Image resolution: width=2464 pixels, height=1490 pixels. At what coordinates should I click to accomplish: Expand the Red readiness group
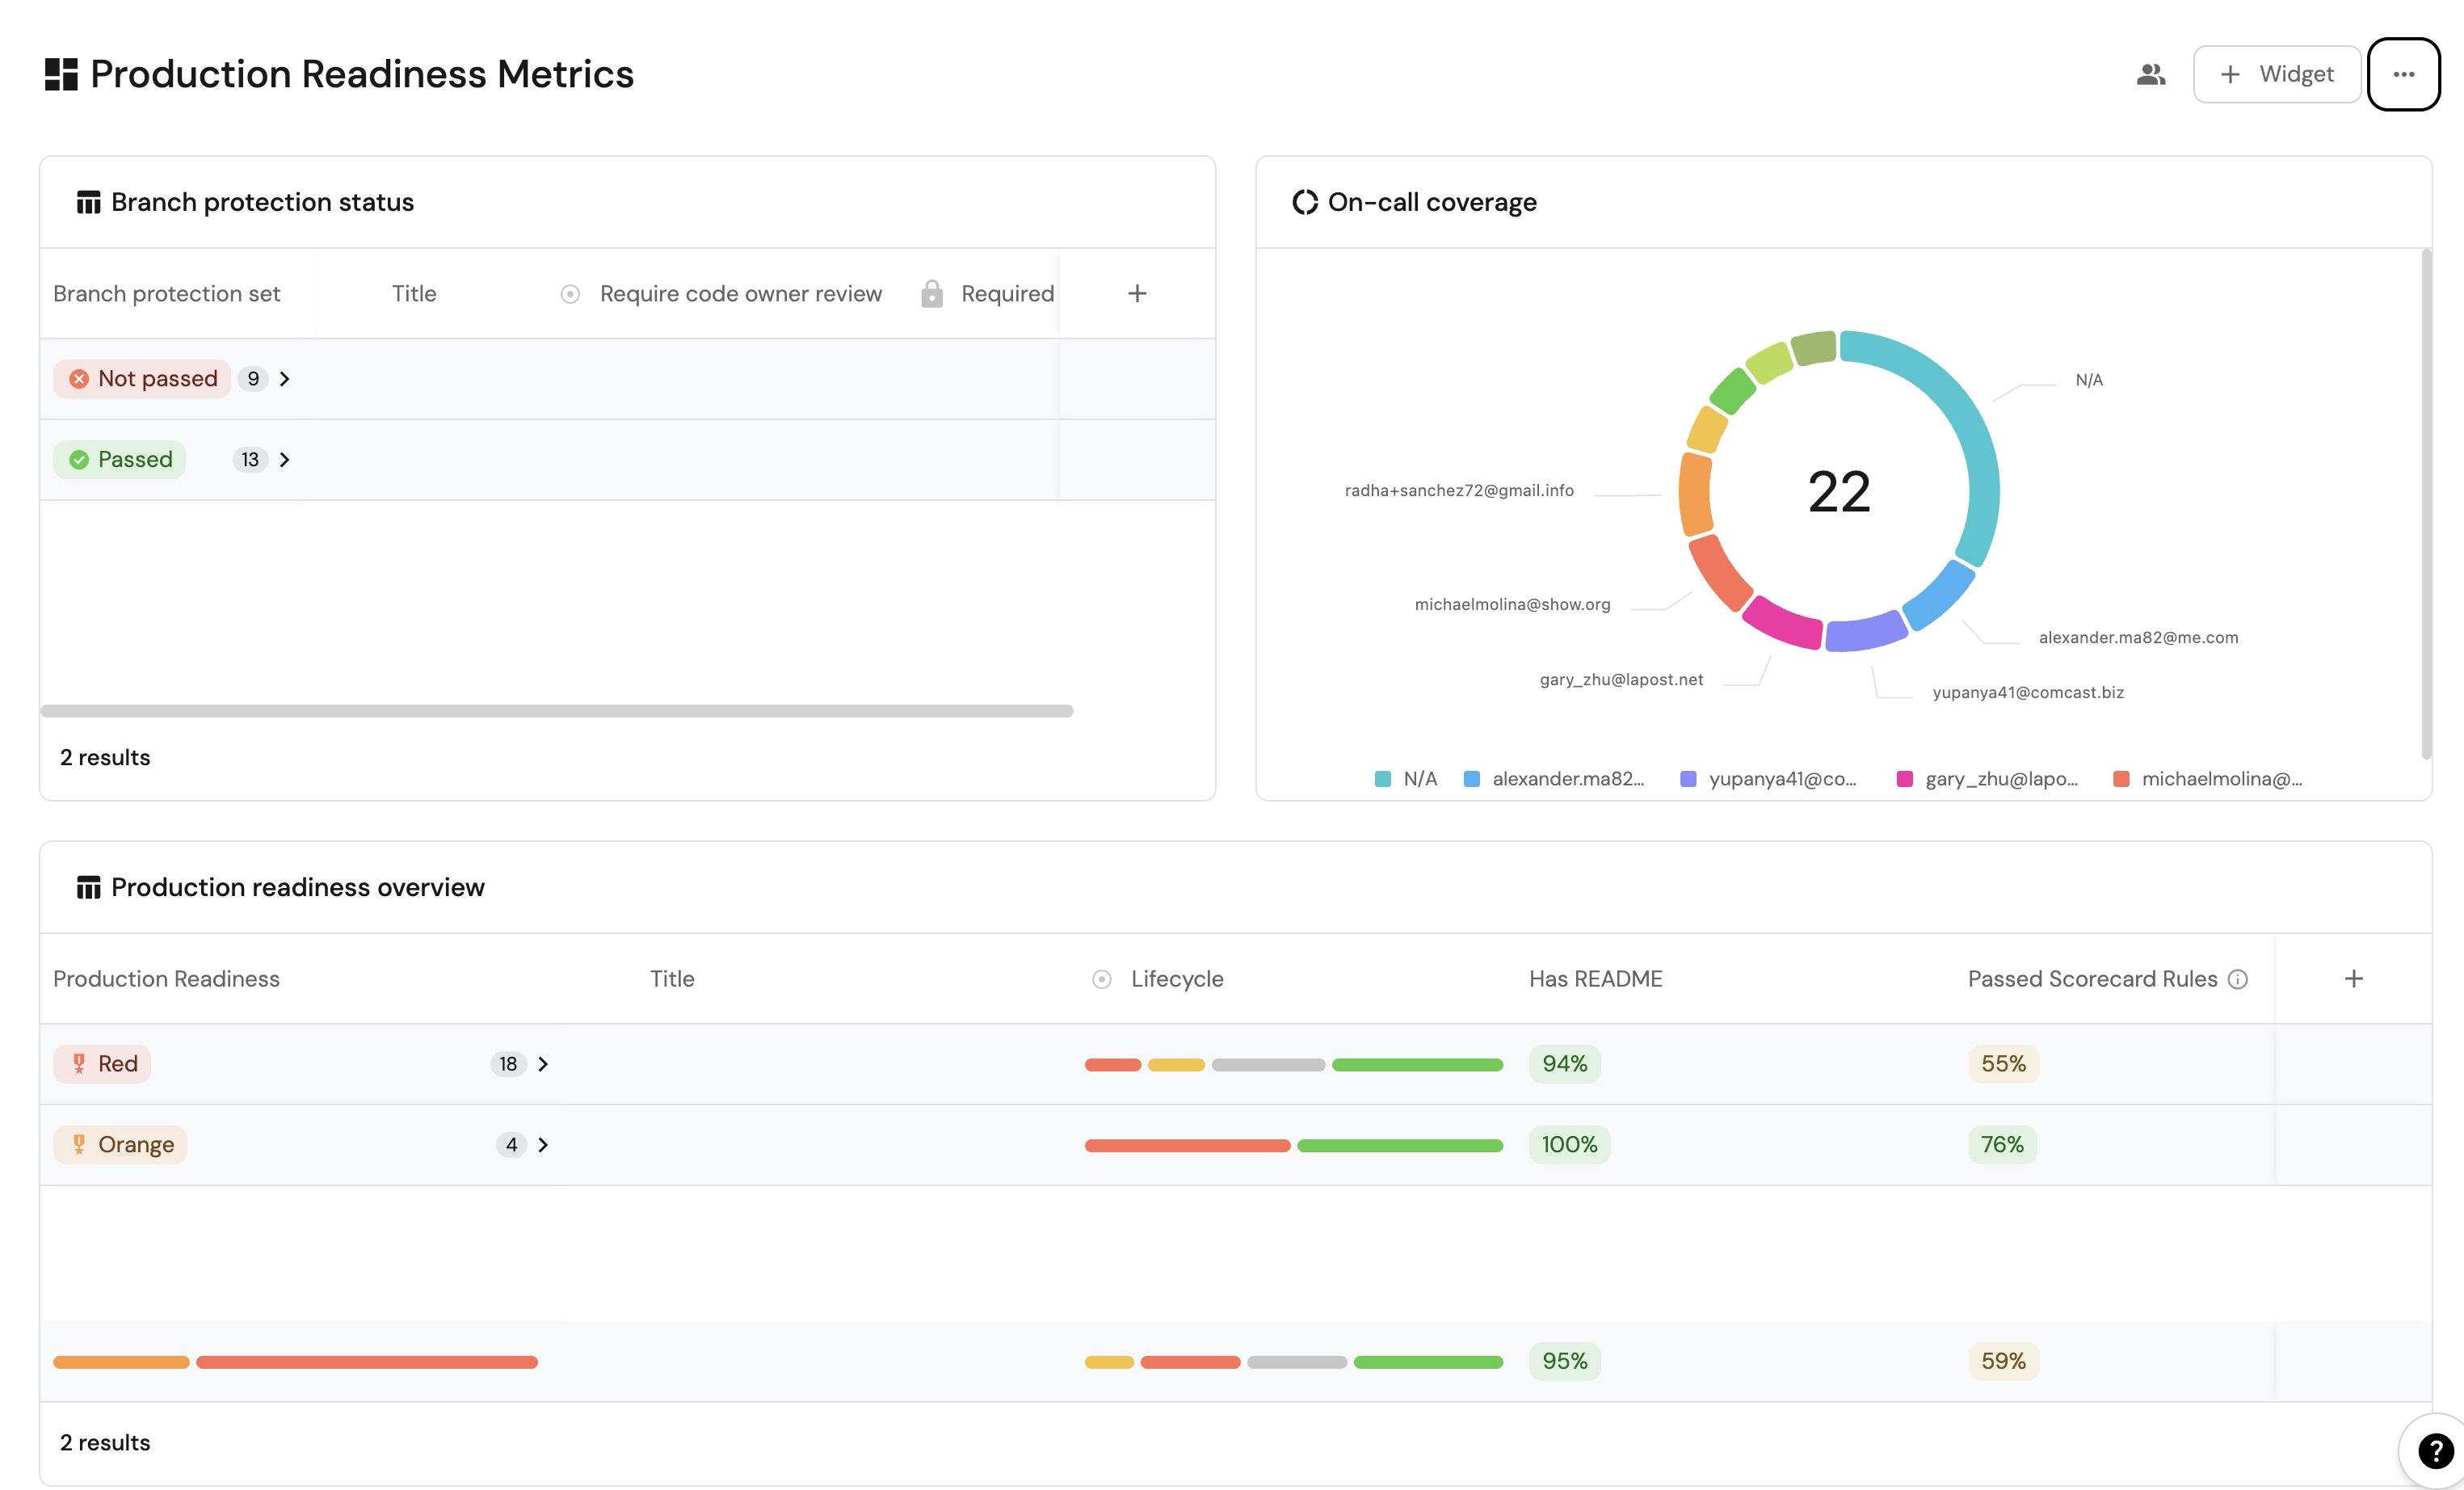point(543,1064)
